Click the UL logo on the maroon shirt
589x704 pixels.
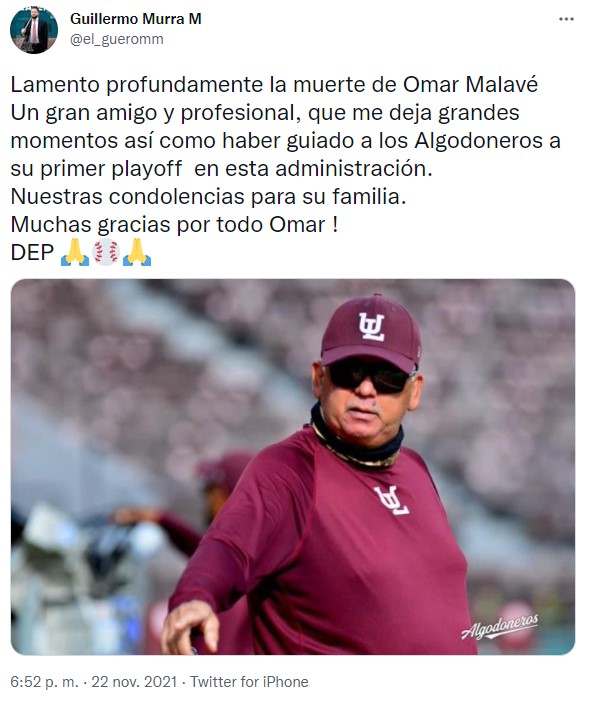pos(391,500)
